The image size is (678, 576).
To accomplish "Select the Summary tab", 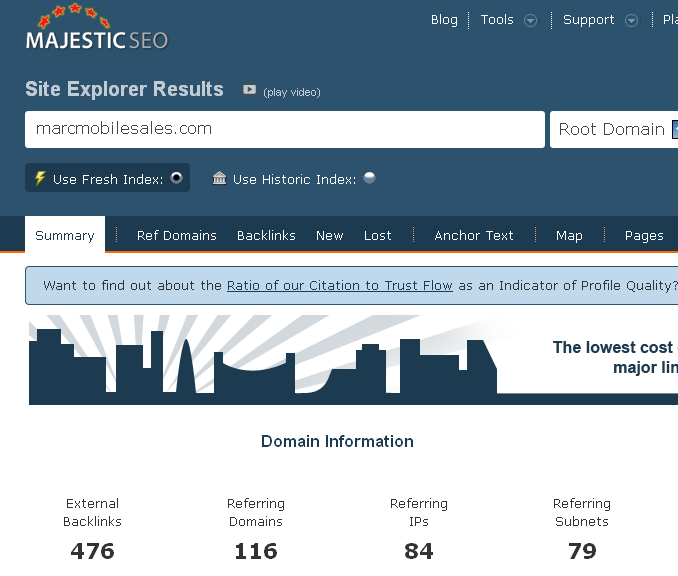I will (x=64, y=236).
